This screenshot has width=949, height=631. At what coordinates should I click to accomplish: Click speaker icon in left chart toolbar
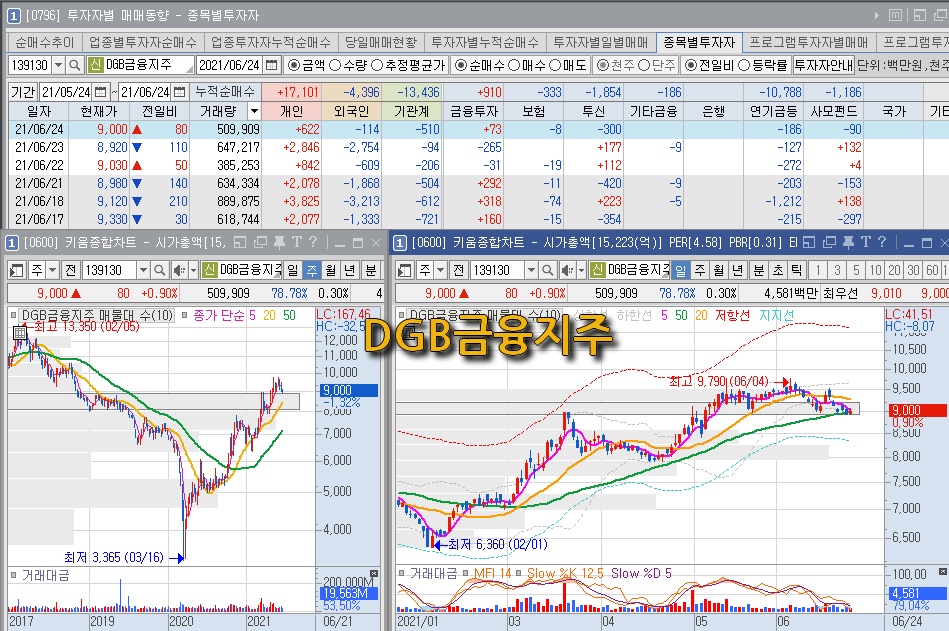click(179, 270)
